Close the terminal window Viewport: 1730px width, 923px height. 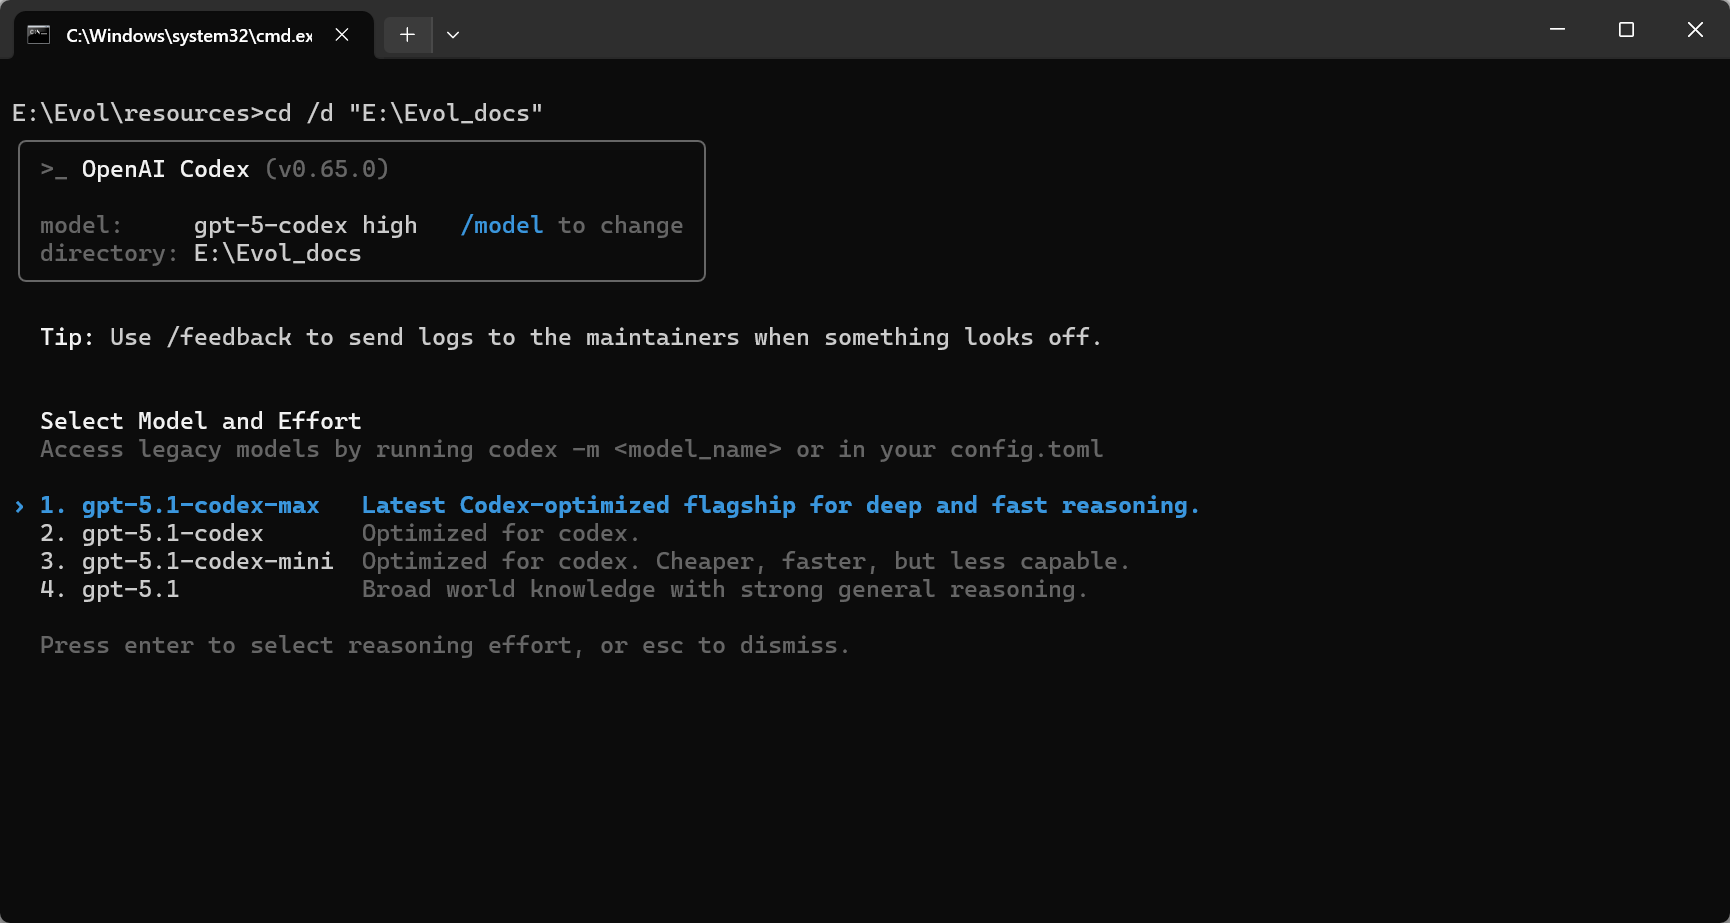tap(1695, 30)
